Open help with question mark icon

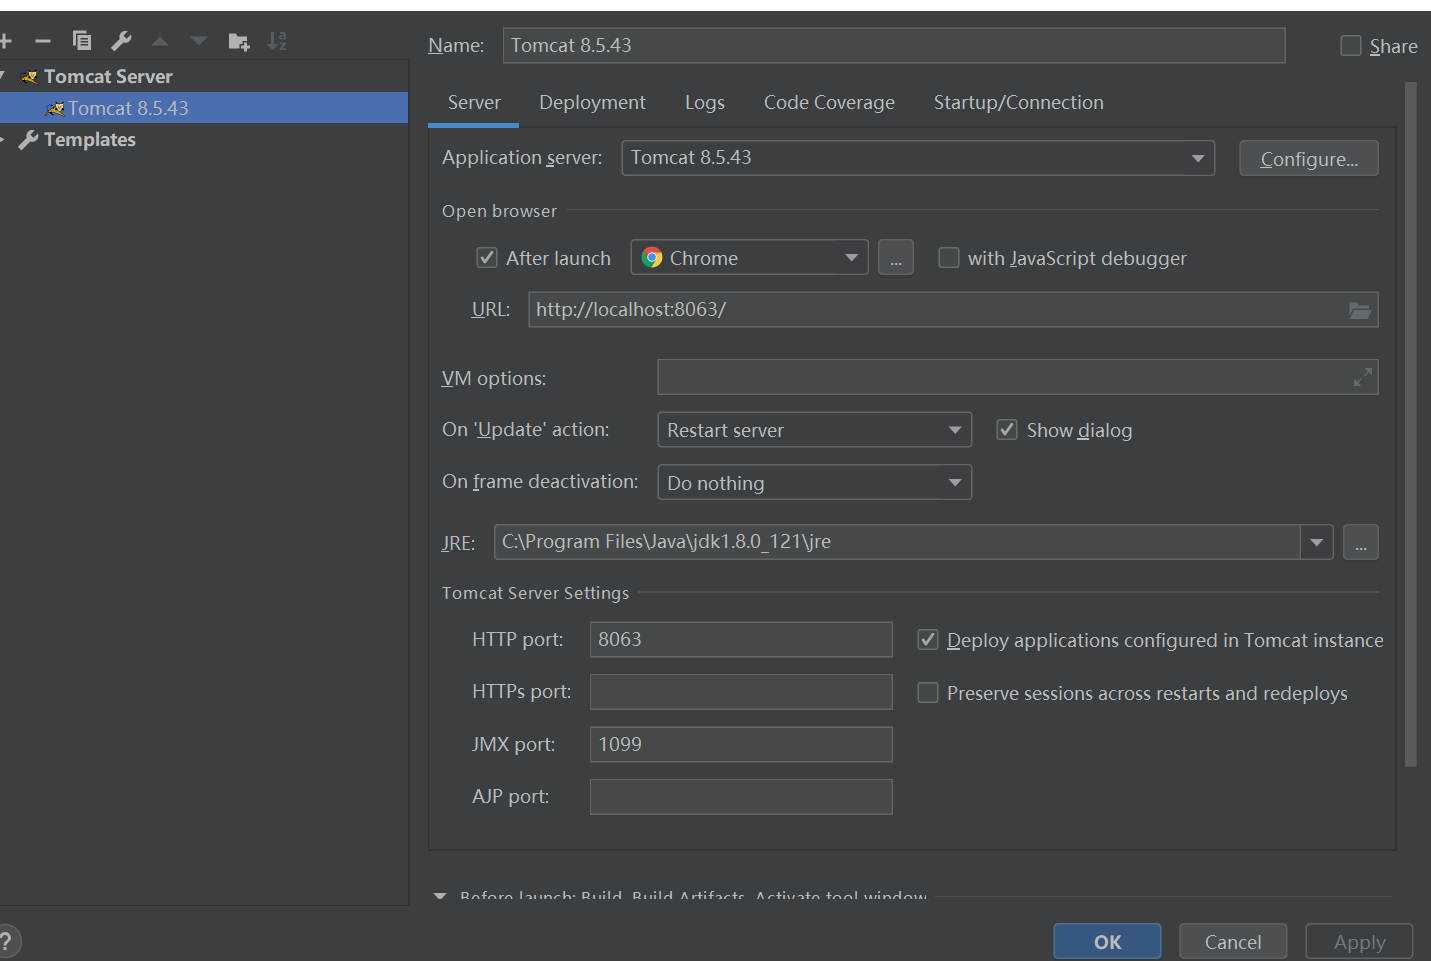pyautogui.click(x=6, y=941)
